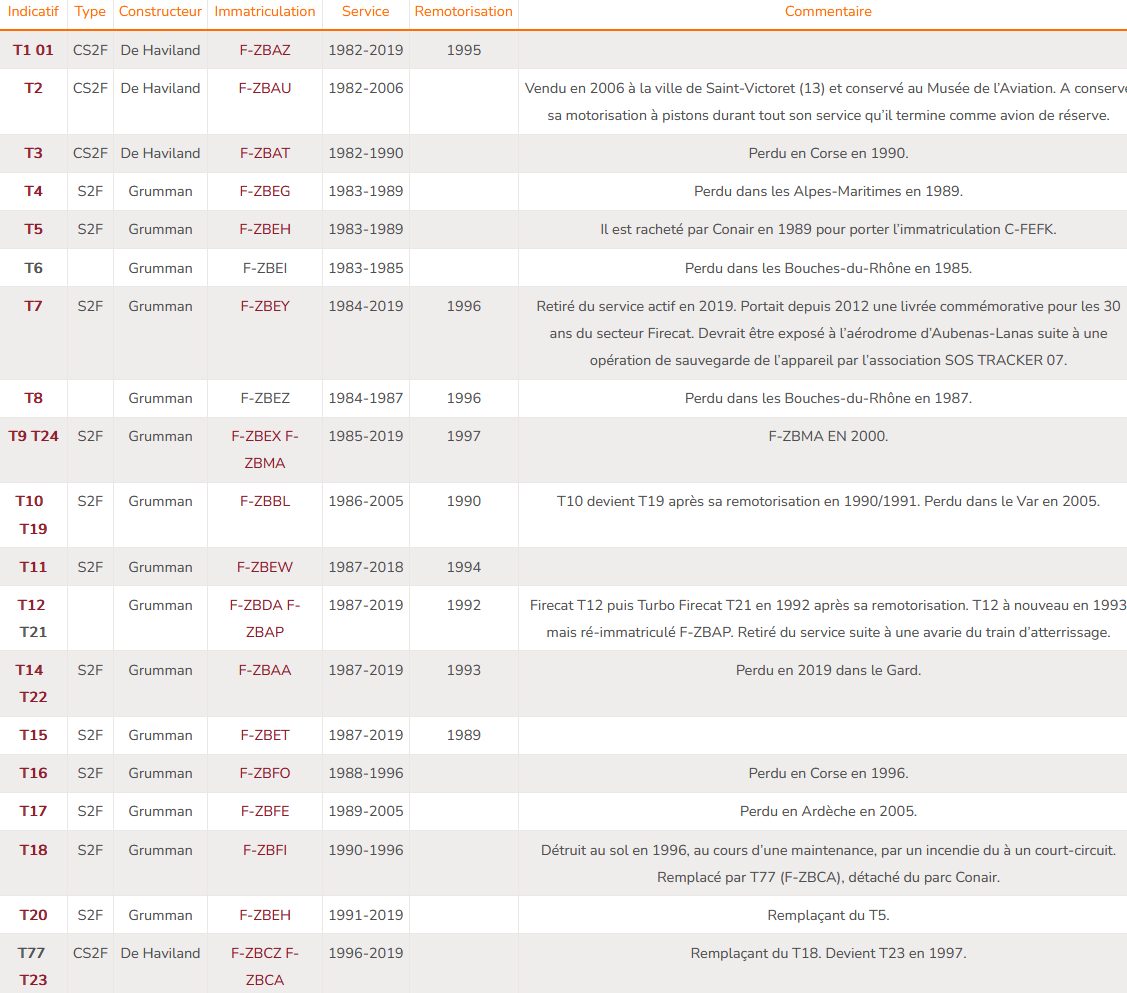
Task: Click the T3 indicatif link
Action: point(33,153)
